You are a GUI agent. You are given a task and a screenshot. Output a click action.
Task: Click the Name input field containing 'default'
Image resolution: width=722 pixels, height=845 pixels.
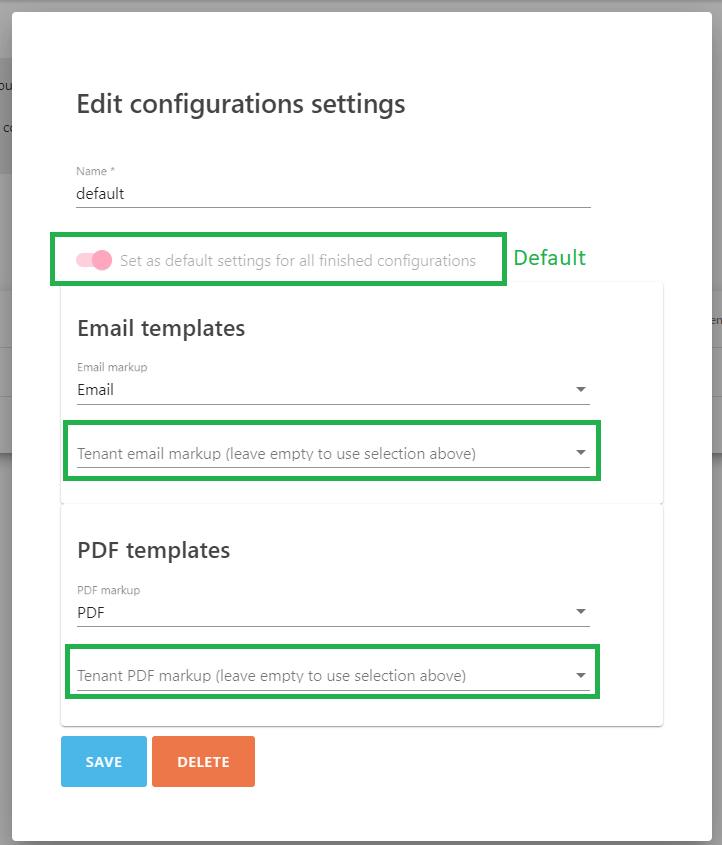332,194
